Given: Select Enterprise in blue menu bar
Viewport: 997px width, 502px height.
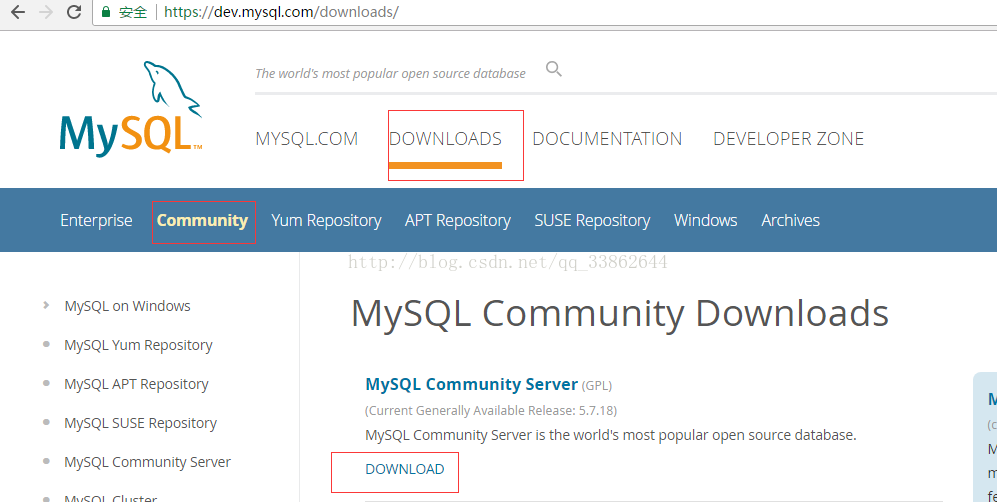Looking at the screenshot, I should [96, 220].
